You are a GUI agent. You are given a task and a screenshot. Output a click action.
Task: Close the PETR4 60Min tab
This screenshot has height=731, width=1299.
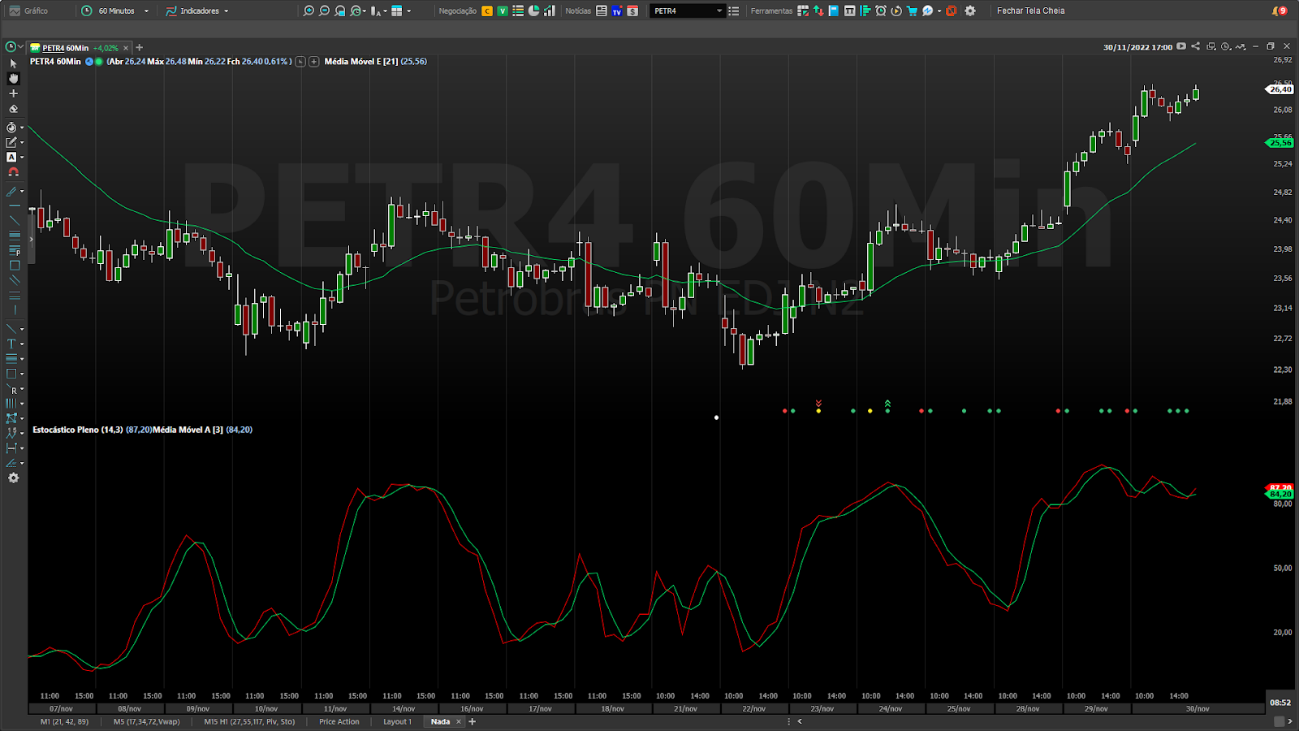pyautogui.click(x=126, y=47)
